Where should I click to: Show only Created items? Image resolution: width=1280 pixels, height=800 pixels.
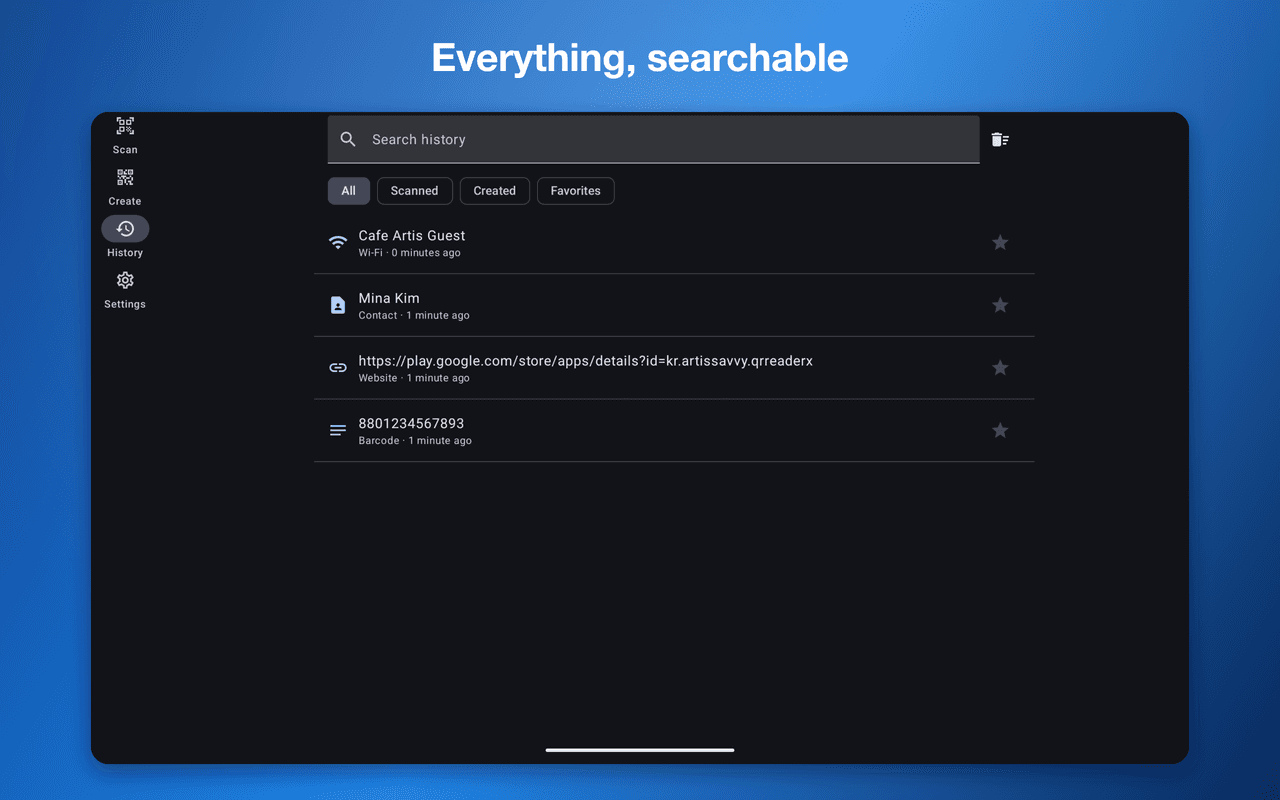[495, 191]
